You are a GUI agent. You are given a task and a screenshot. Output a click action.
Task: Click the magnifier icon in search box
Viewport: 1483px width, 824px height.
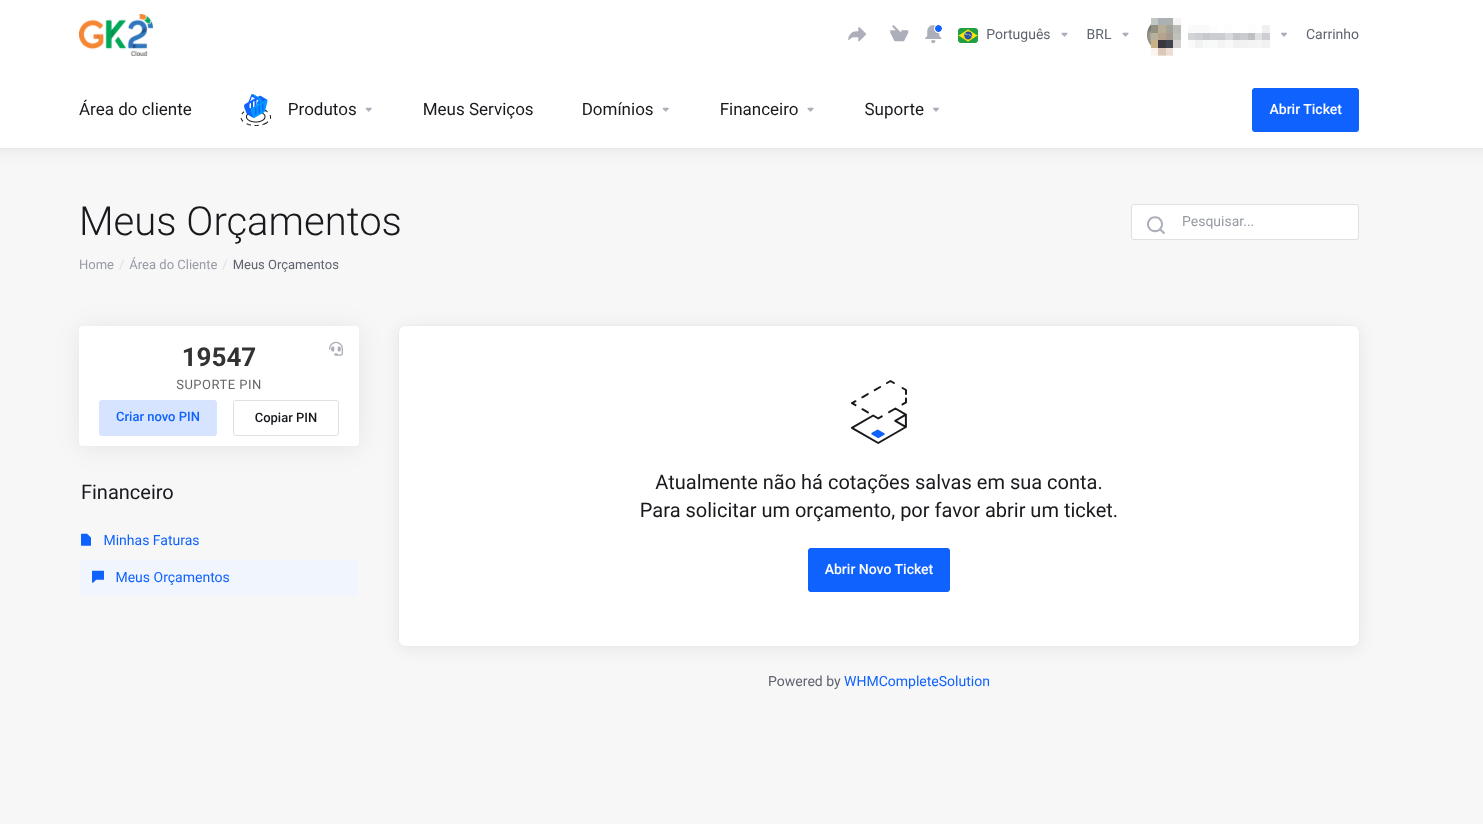[x=1155, y=224]
